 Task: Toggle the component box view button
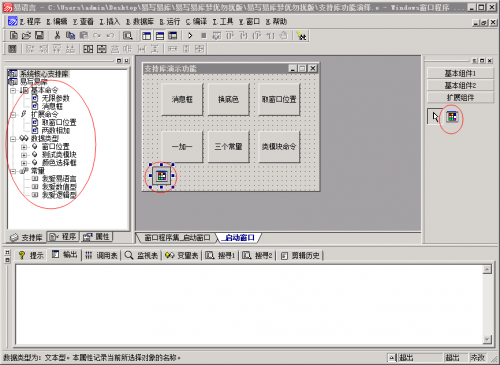tap(173, 35)
